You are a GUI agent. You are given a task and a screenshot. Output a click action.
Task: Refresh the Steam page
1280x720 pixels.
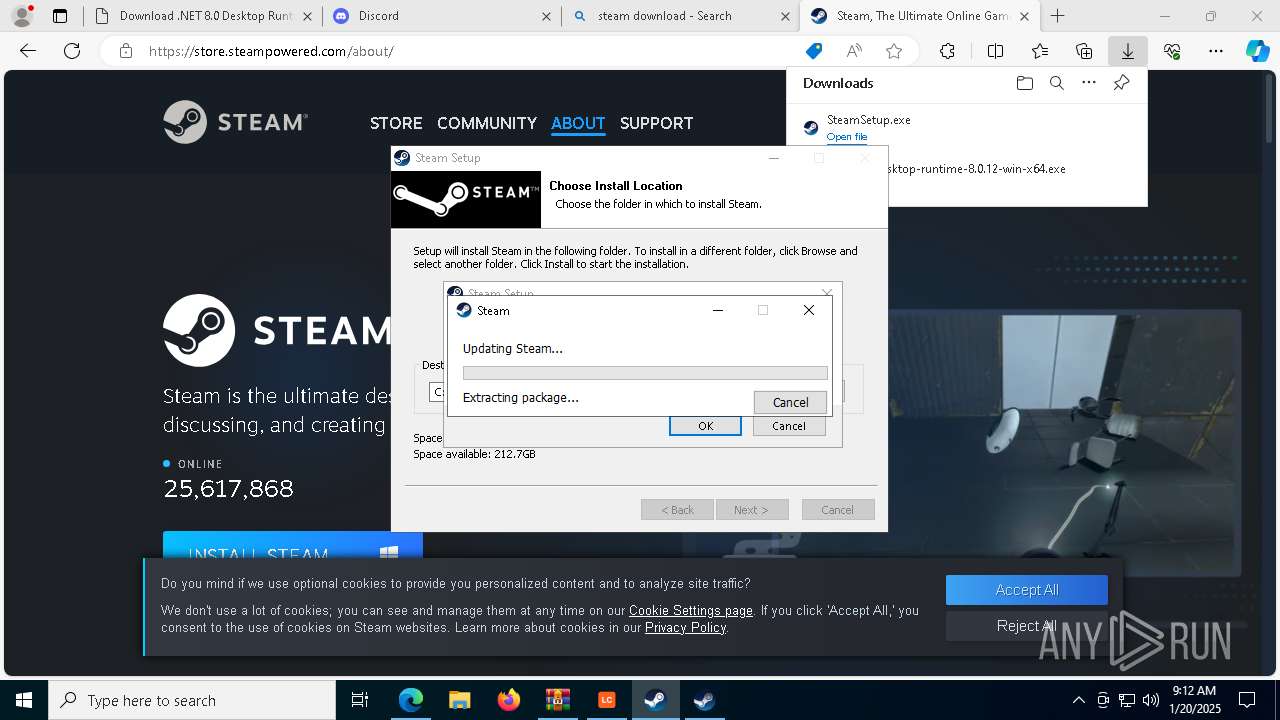(72, 51)
